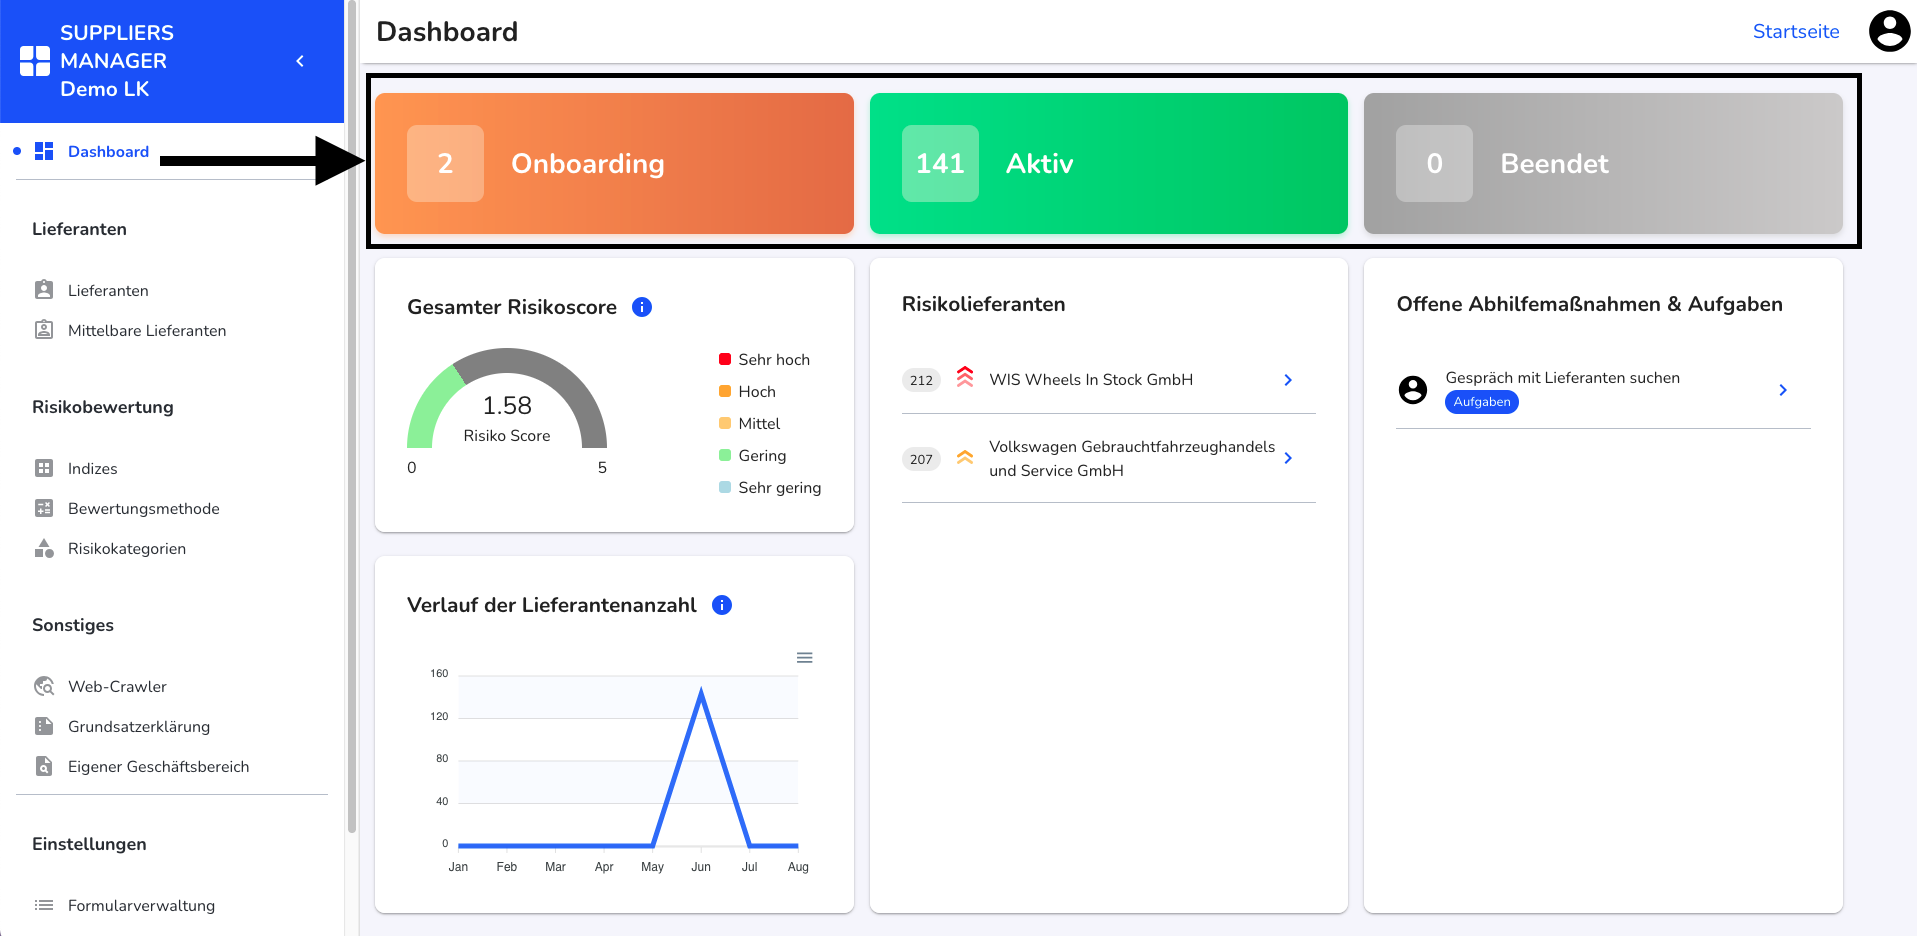Viewport: 1917px width, 936px height.
Task: Expand Volkswagen Gebrauchtfahrzeughandels chevron
Action: coord(1288,458)
